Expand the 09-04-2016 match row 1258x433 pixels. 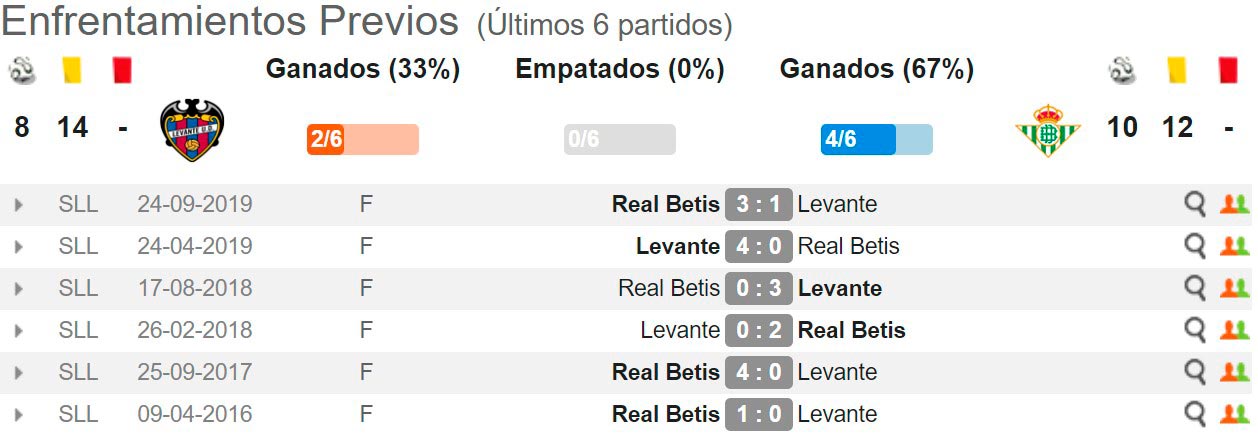(x=18, y=415)
